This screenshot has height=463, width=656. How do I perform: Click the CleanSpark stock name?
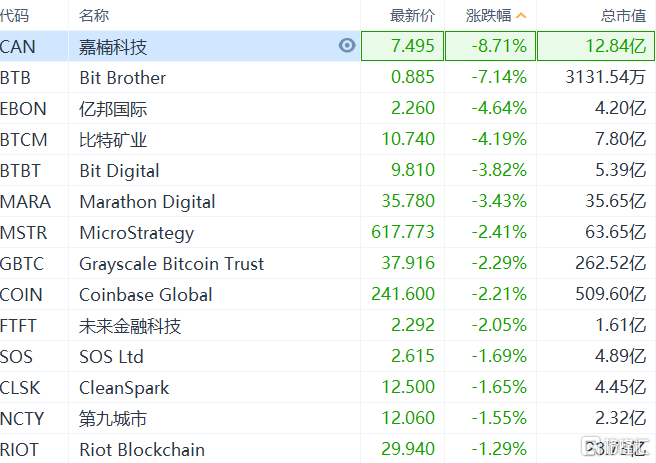pyautogui.click(x=124, y=388)
